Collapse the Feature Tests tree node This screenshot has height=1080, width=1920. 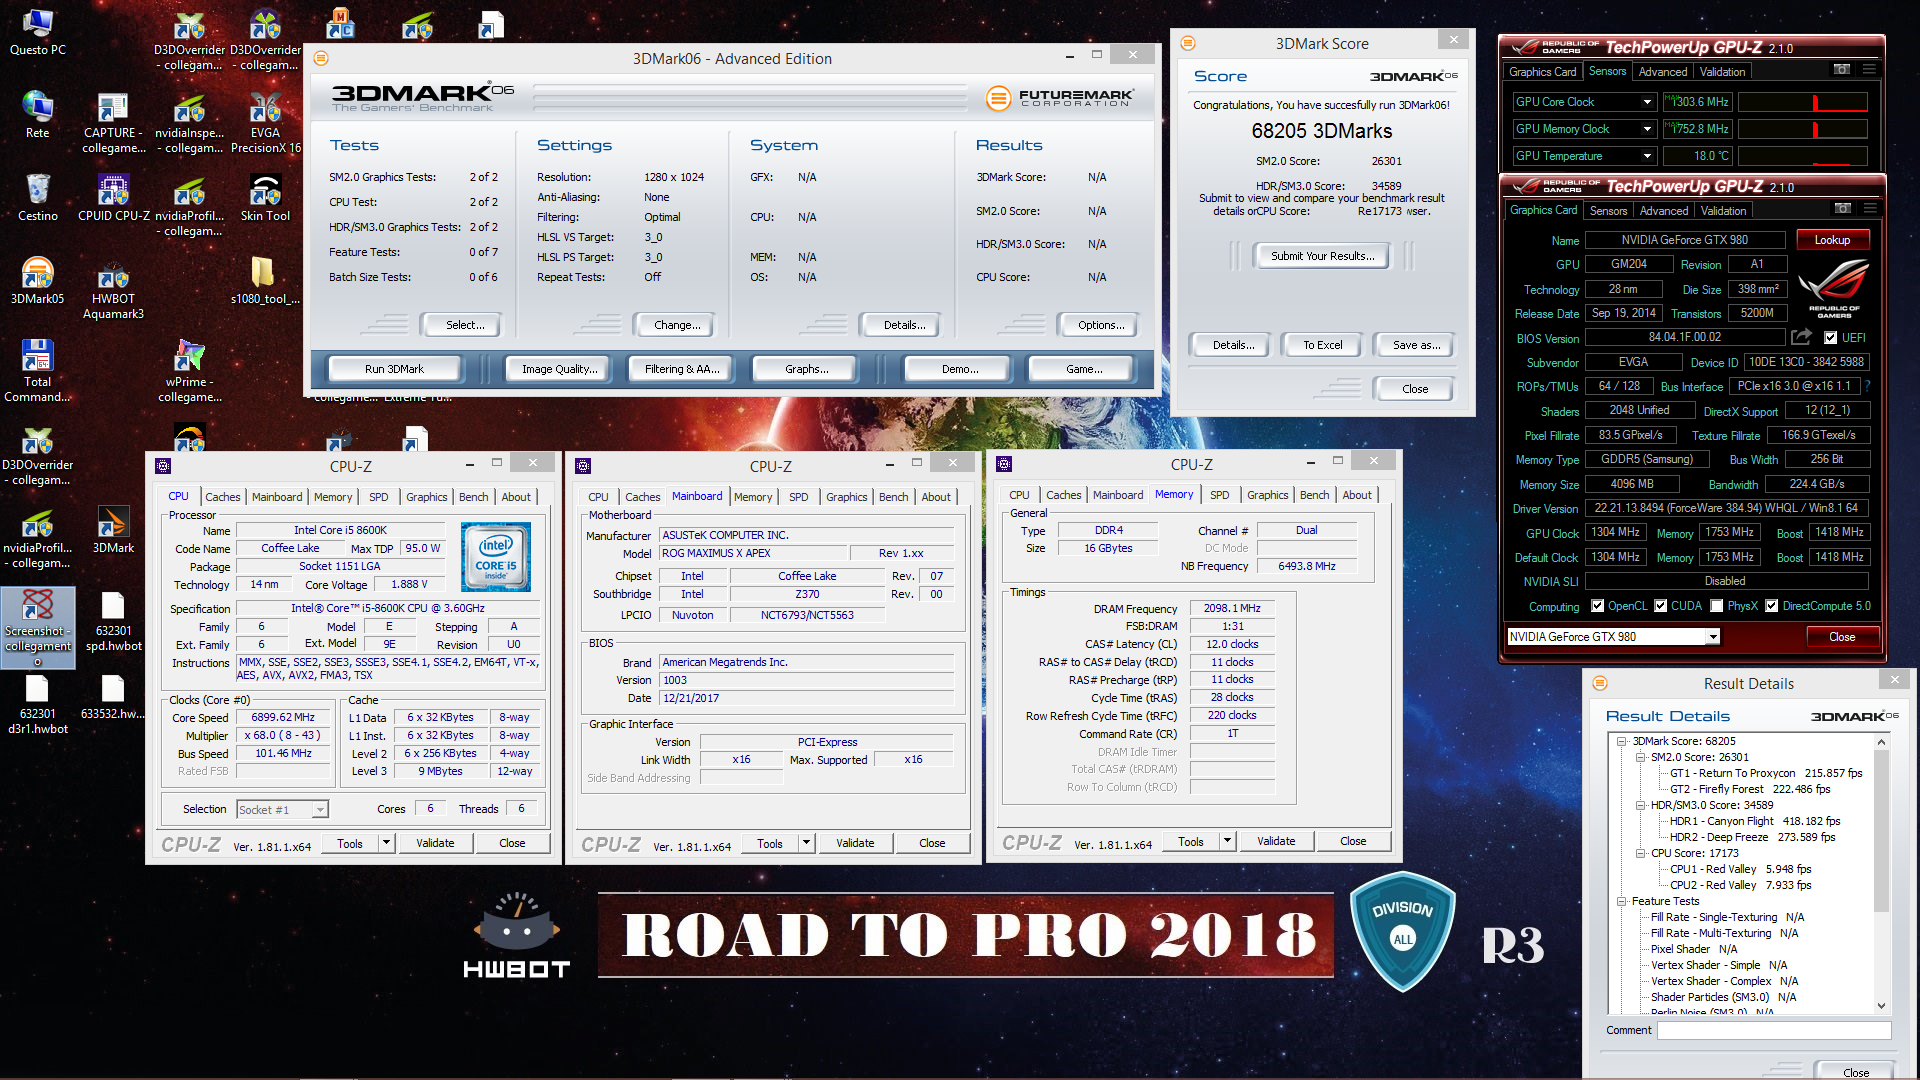1622,902
